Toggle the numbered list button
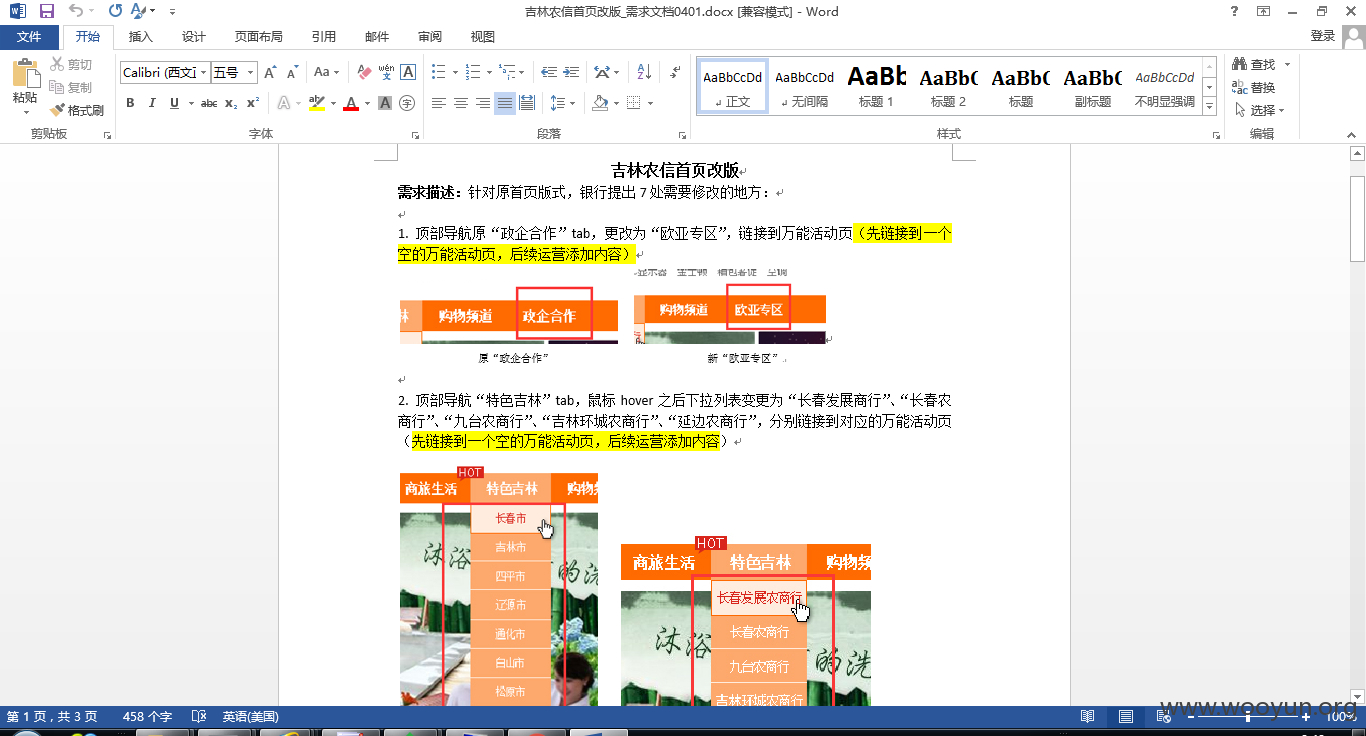The width and height of the screenshot is (1366, 736). click(471, 72)
